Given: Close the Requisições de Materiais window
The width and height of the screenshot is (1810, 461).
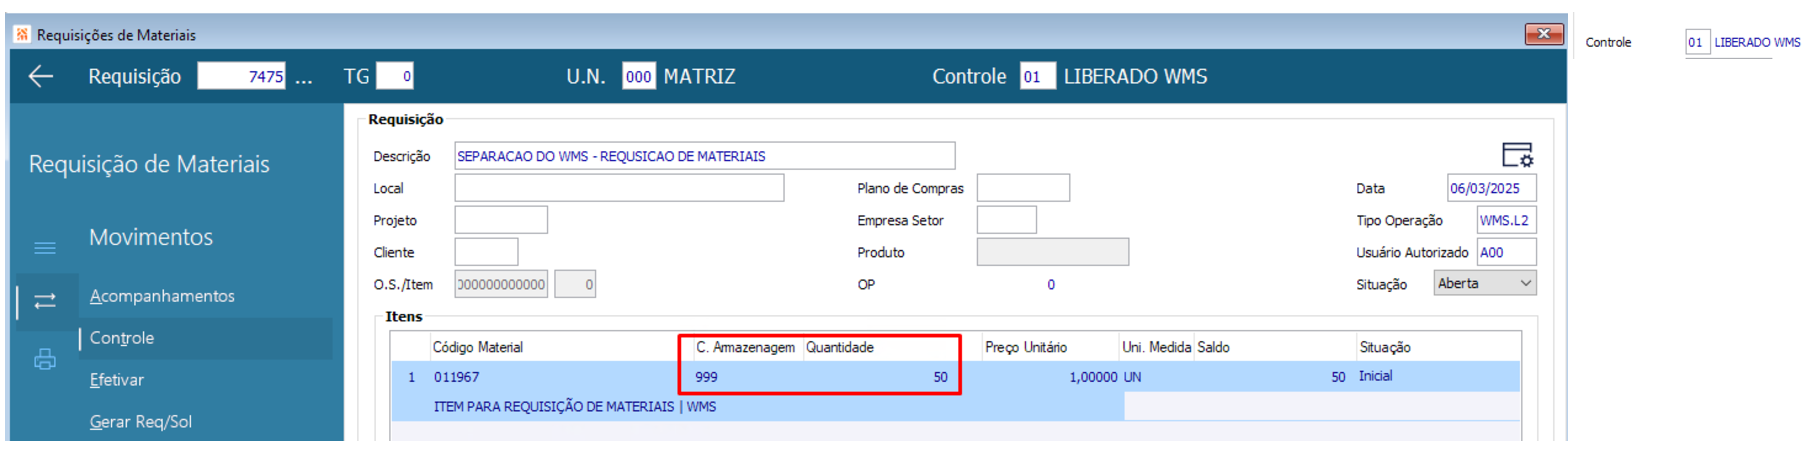Looking at the screenshot, I should [x=1544, y=34].
